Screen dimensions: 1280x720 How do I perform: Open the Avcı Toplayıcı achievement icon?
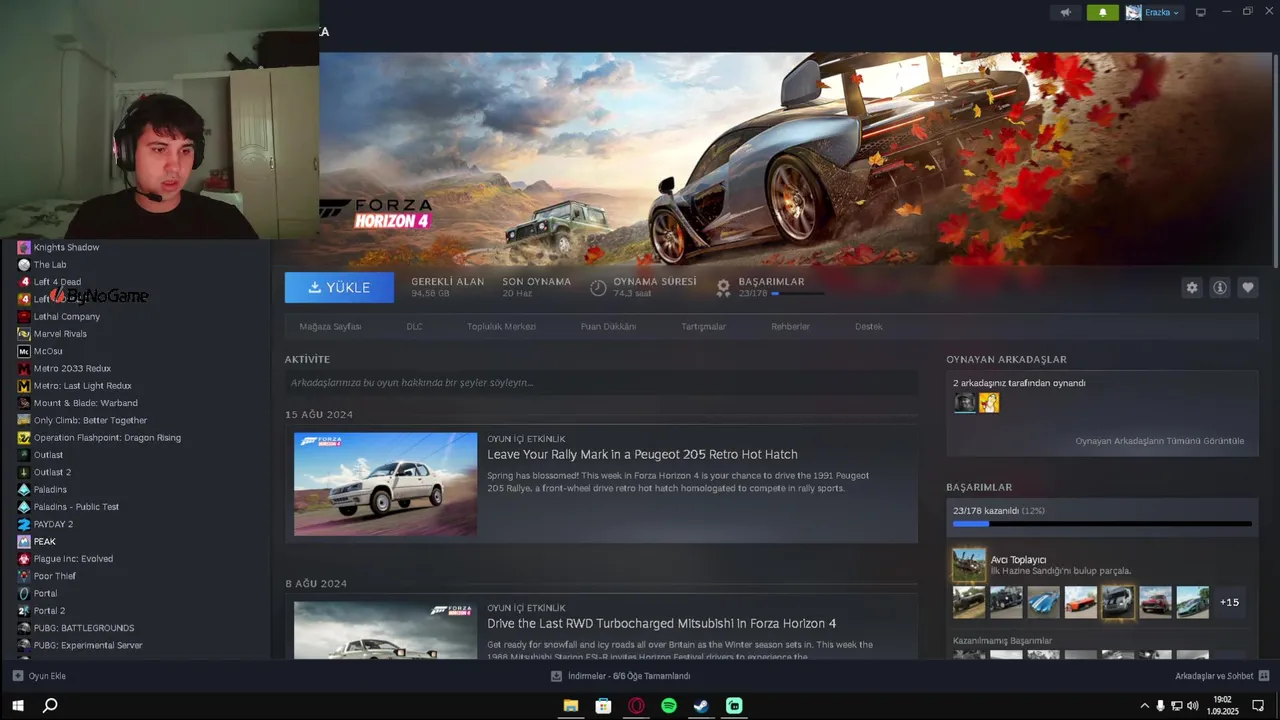[x=969, y=565]
